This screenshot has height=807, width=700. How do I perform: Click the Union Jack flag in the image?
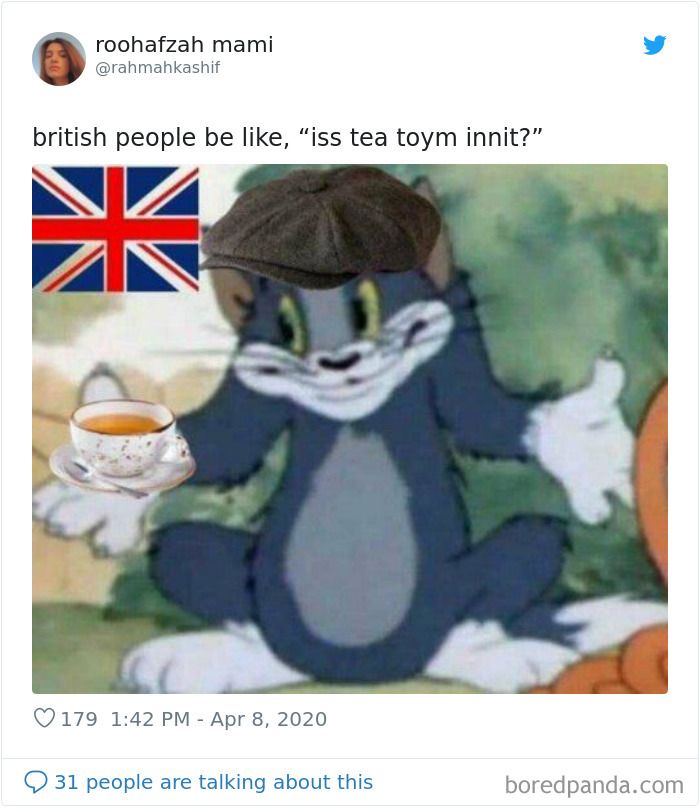tap(115, 229)
